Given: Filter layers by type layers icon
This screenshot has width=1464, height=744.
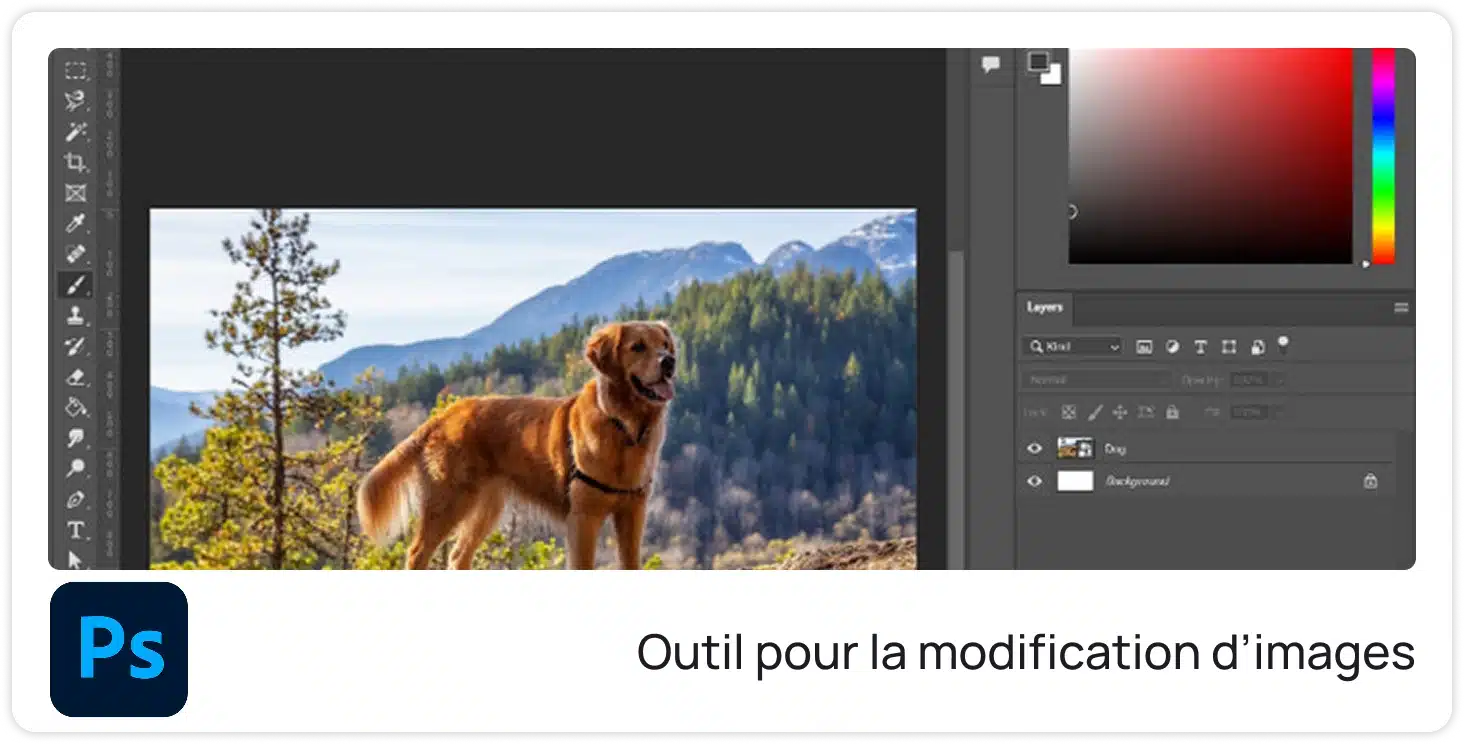Looking at the screenshot, I should click(x=1200, y=347).
